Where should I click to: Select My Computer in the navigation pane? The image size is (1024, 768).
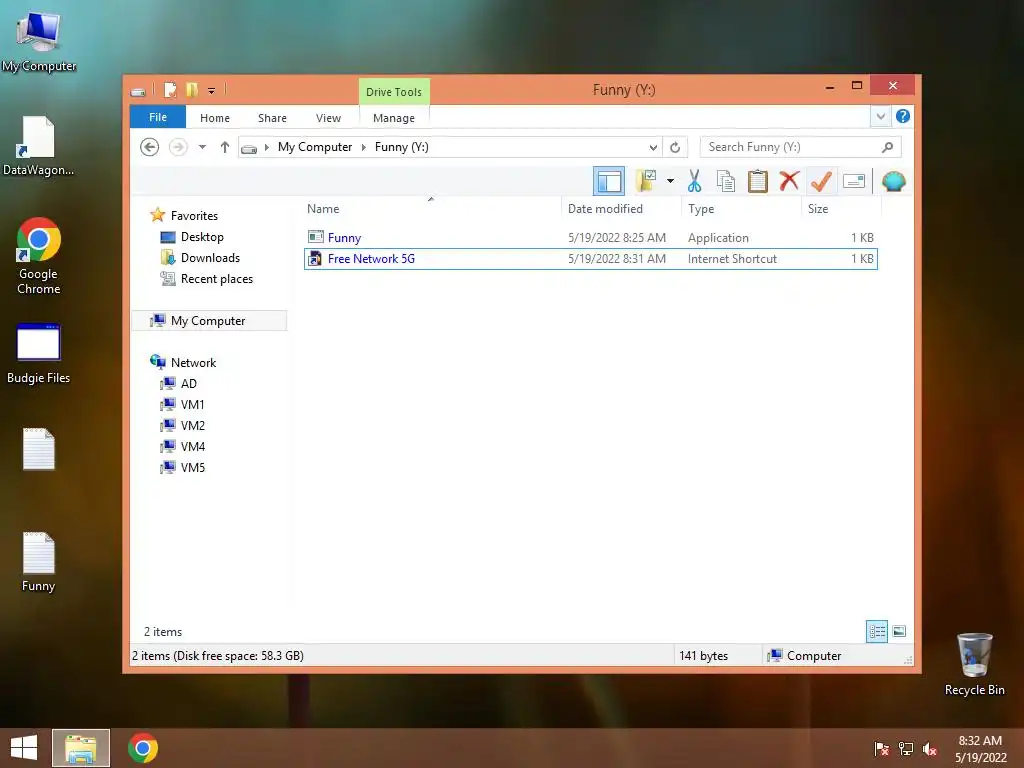tap(208, 321)
